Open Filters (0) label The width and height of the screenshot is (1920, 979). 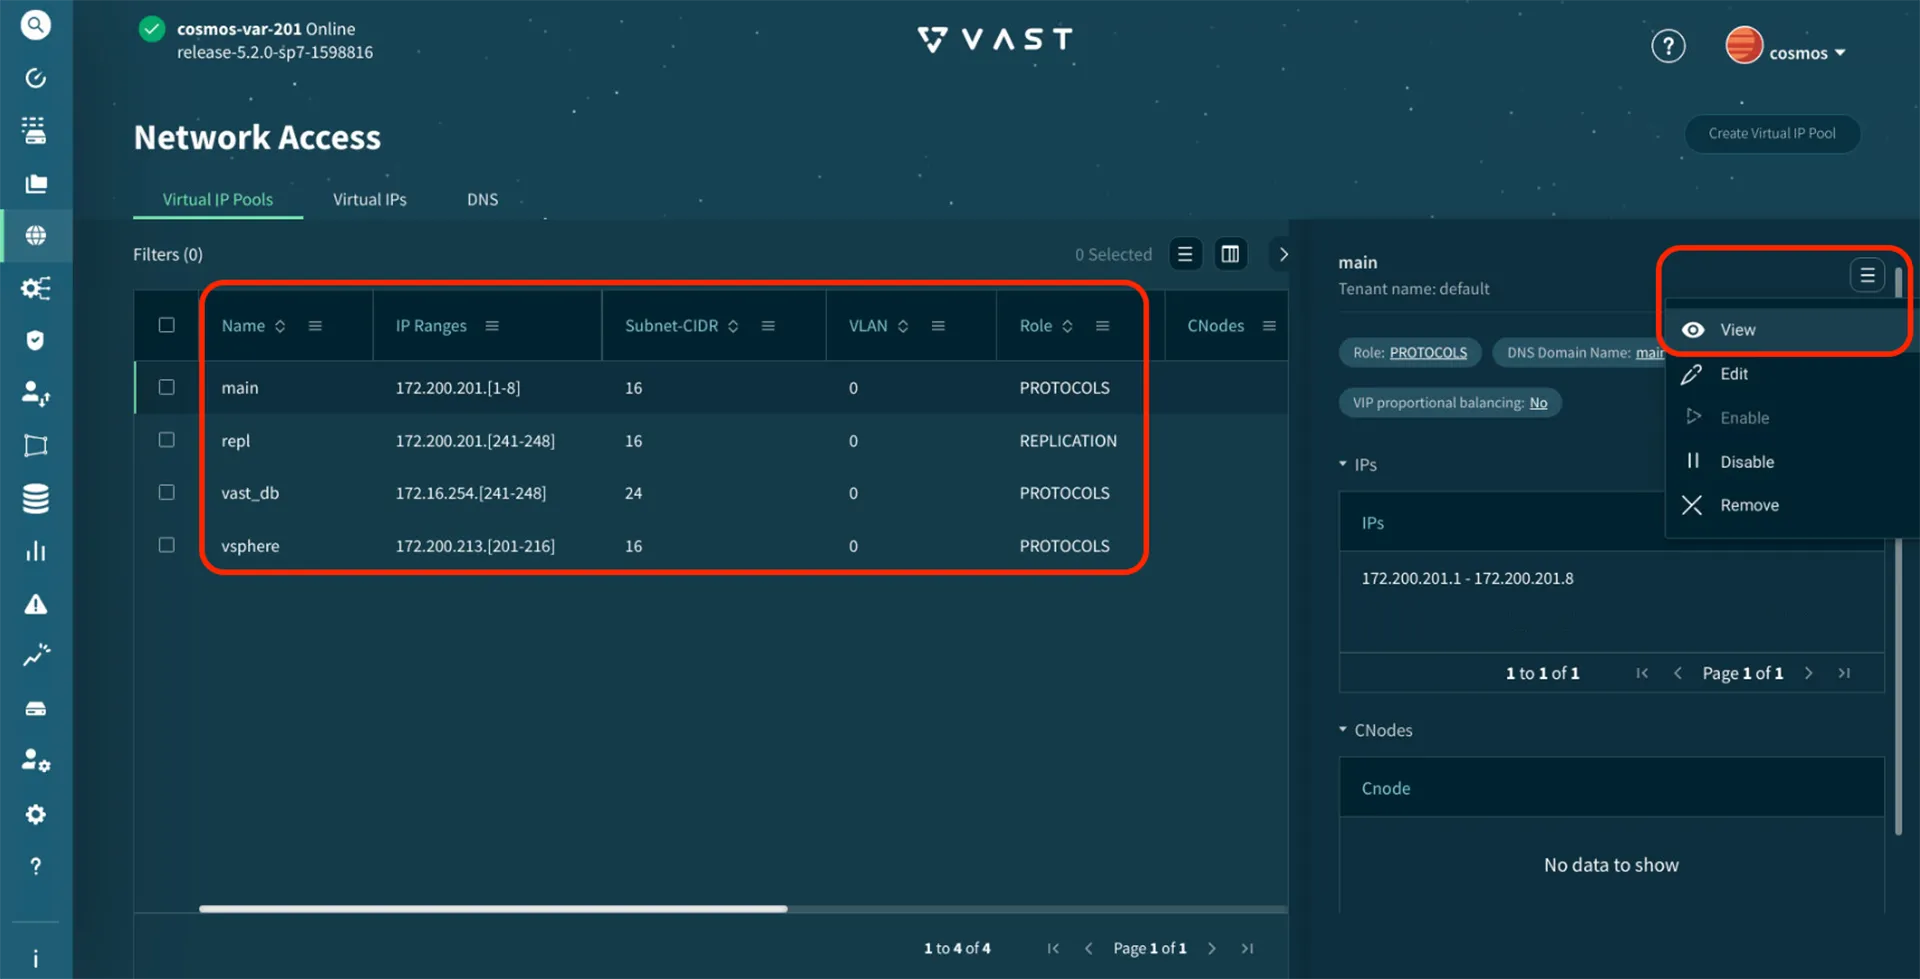(168, 254)
